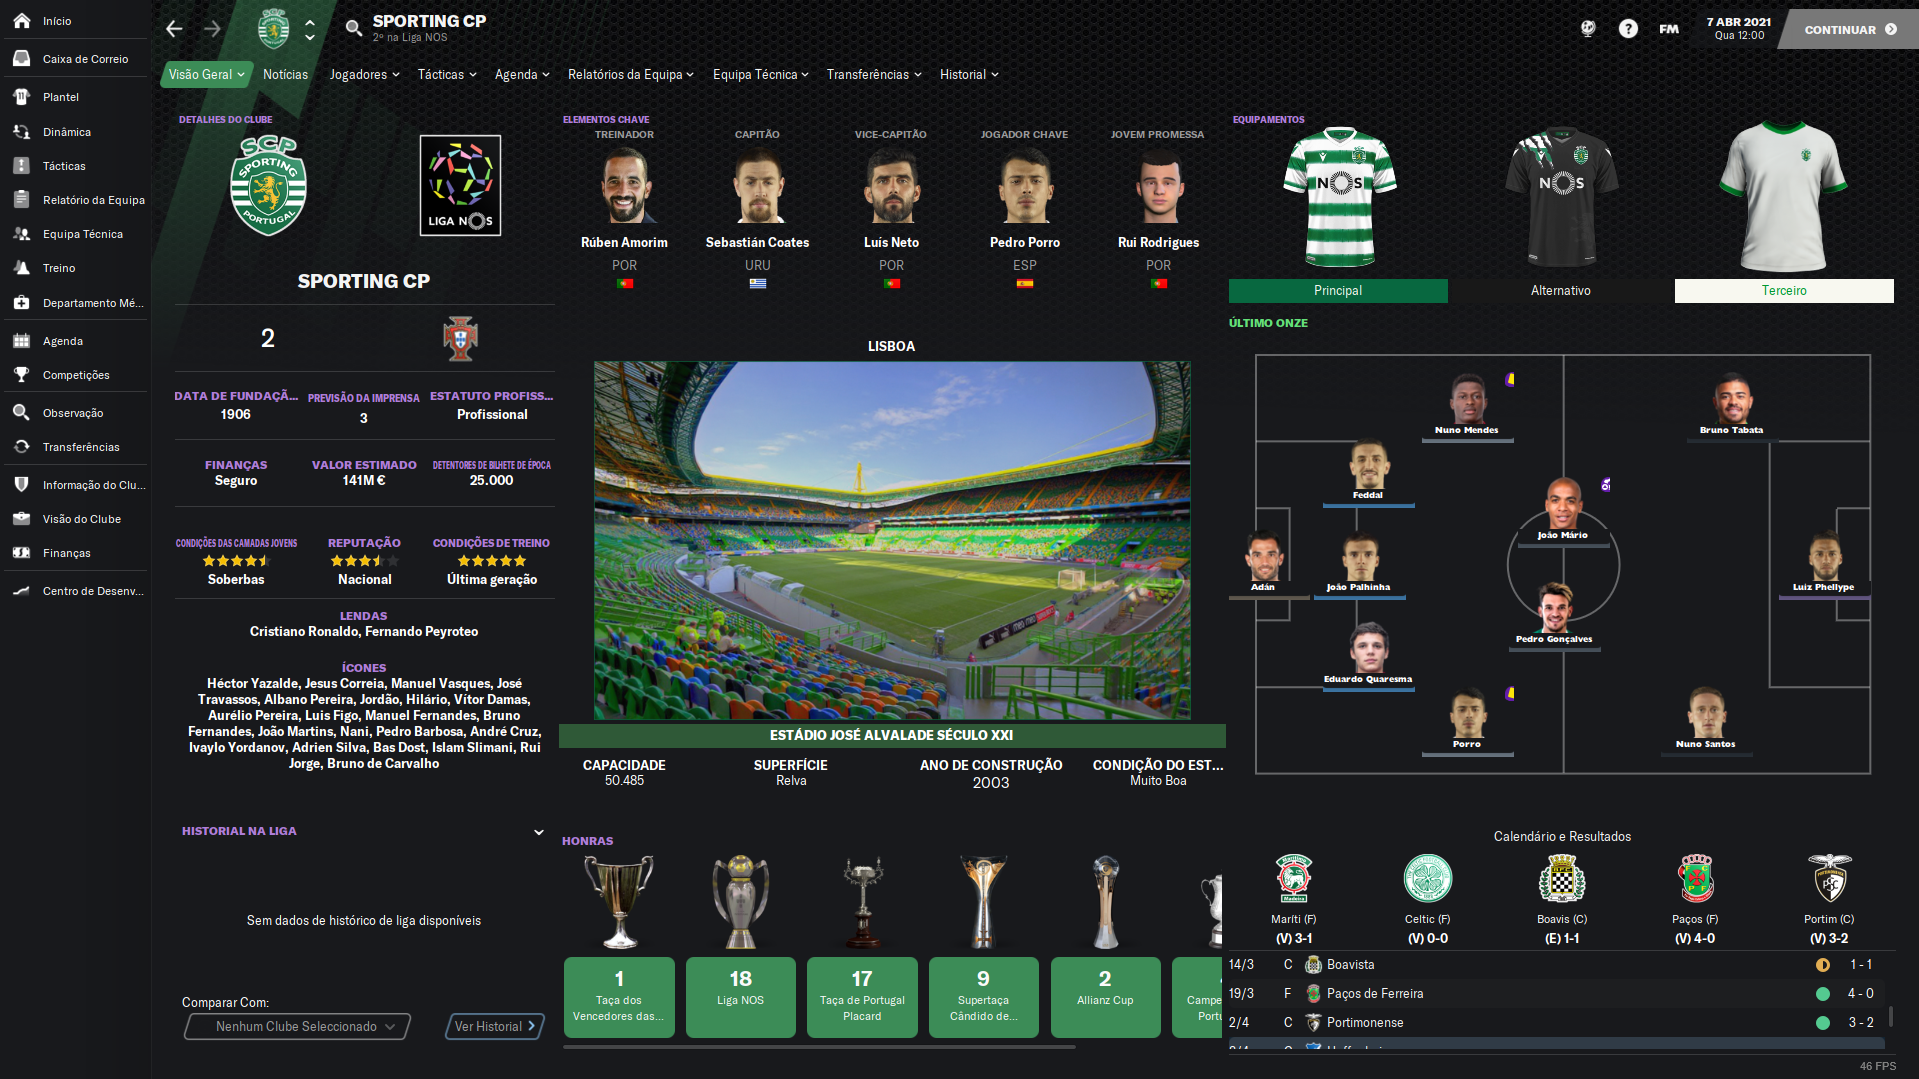Select the Alternativo kit option
Screen dimensions: 1919x1079
(x=1560, y=291)
